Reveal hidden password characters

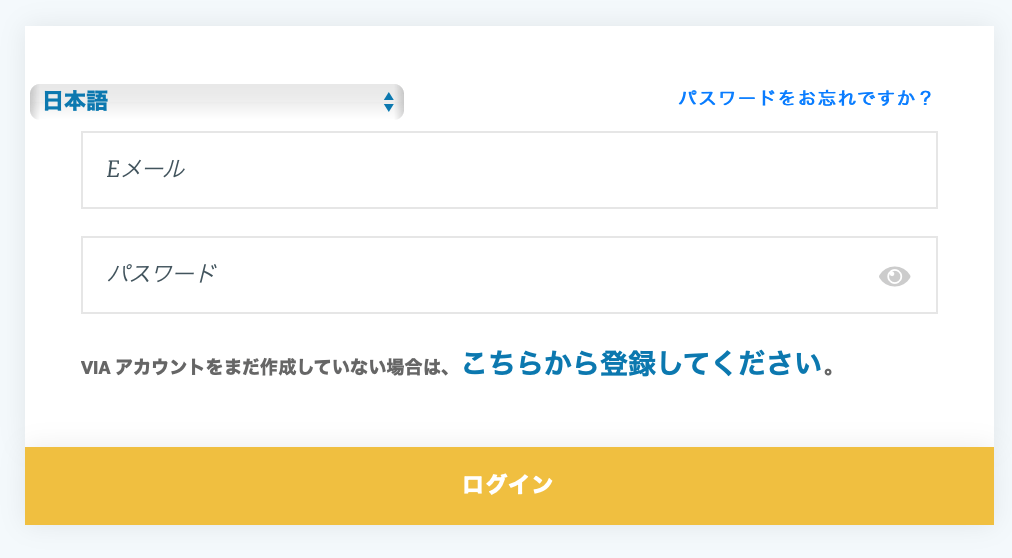click(x=894, y=276)
